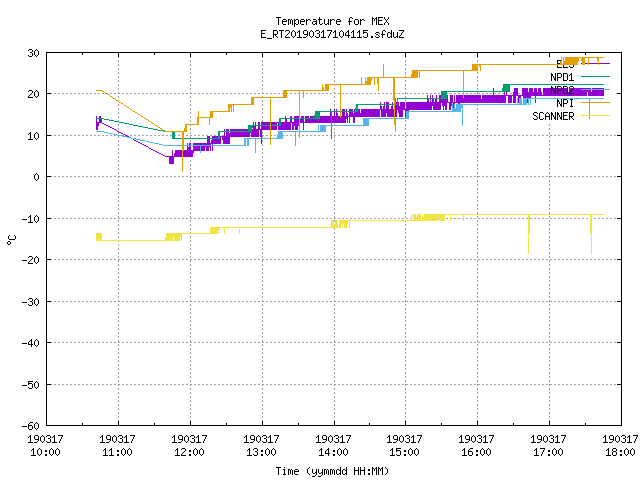Image resolution: width=640 pixels, height=480 pixels.
Task: Click the y-axis tick label 30
Action: tap(33, 53)
